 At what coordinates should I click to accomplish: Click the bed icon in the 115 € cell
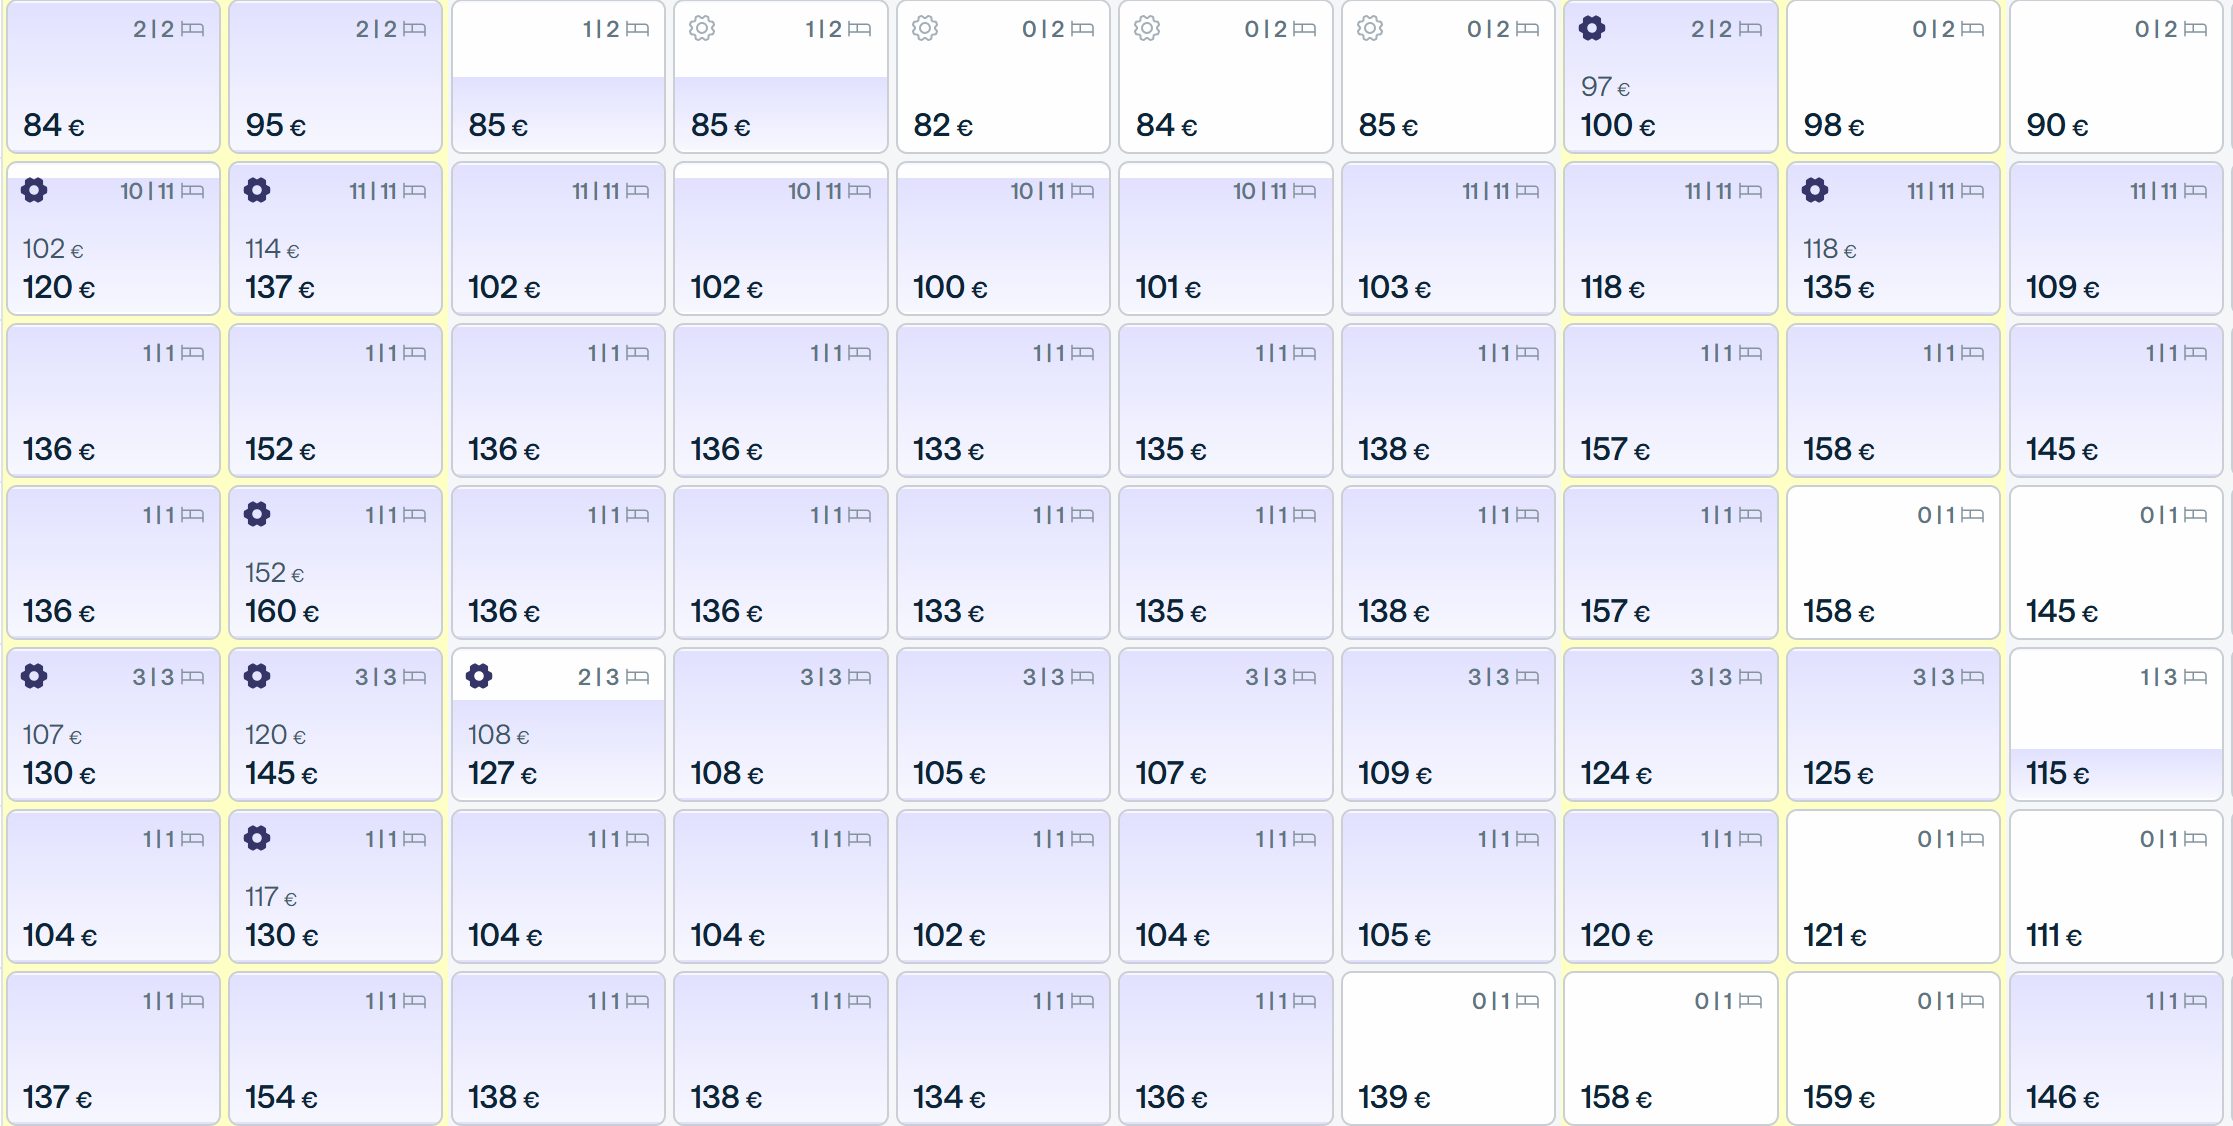click(x=2196, y=678)
